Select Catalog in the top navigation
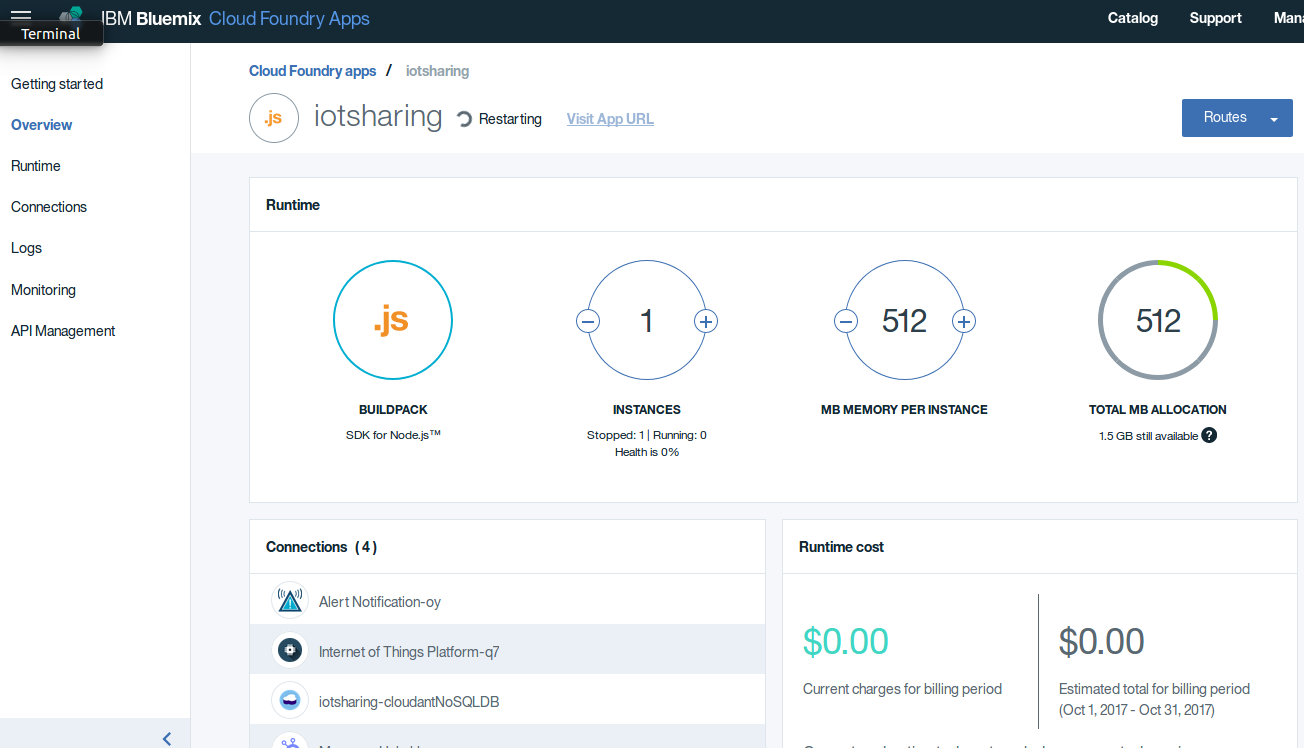The image size is (1304, 748). pyautogui.click(x=1132, y=17)
